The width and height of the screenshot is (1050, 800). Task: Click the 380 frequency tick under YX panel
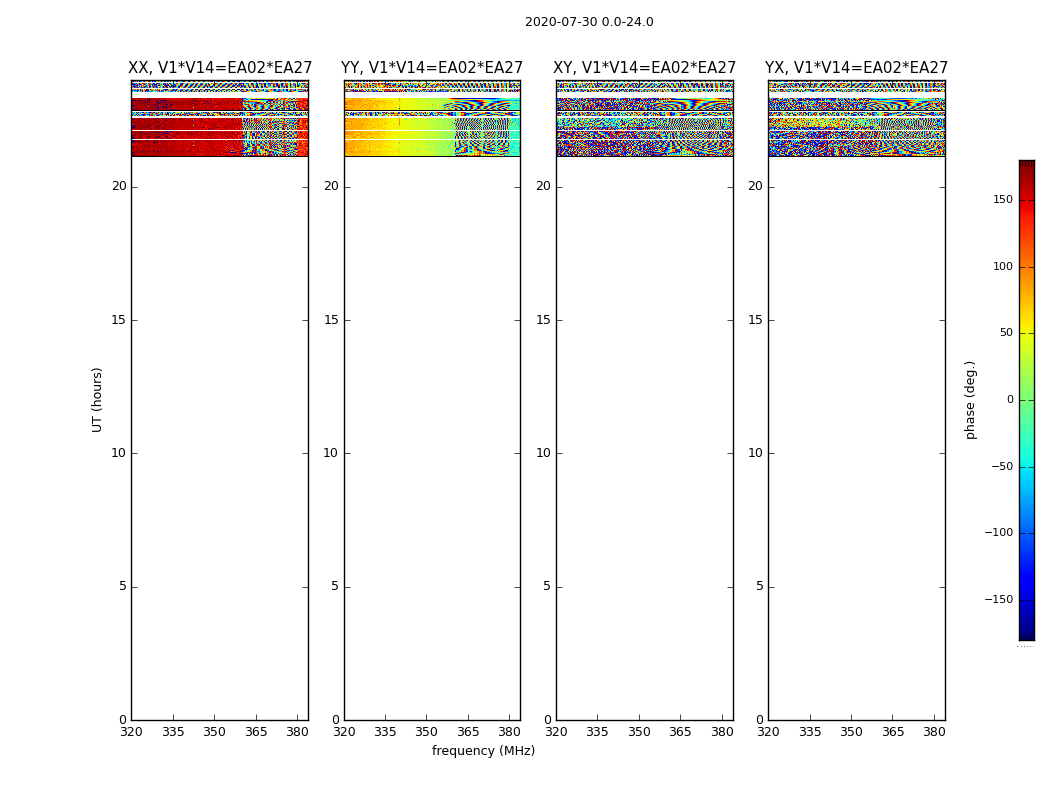(934, 732)
